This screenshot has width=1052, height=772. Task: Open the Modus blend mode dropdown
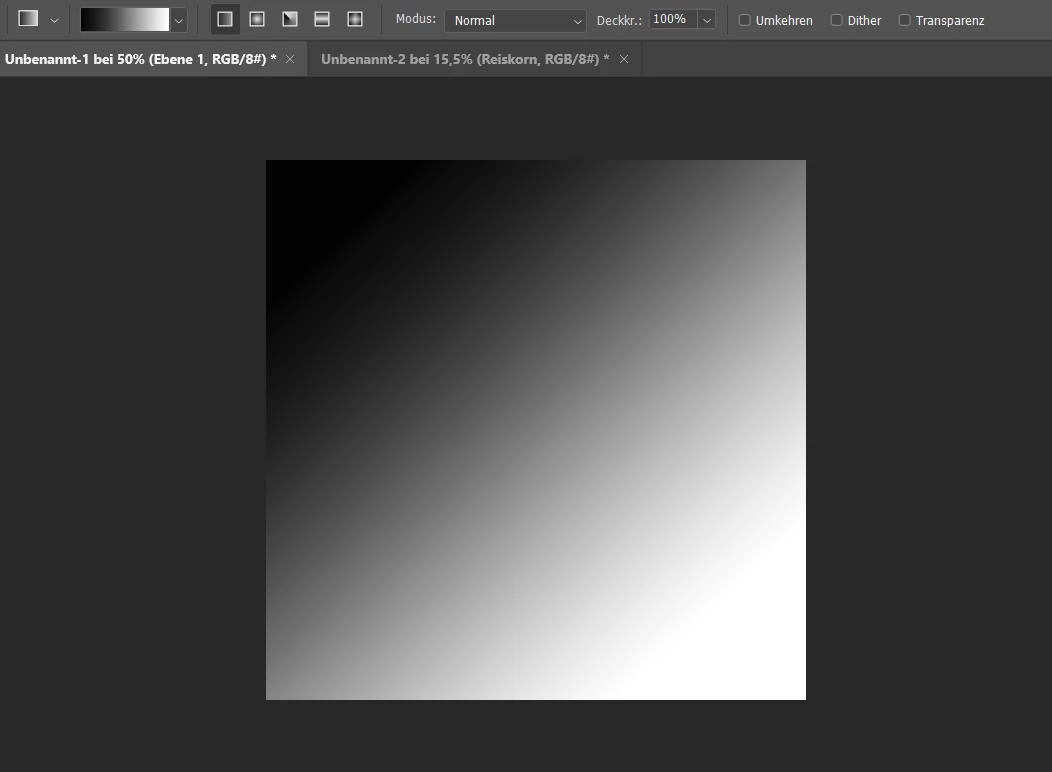tap(515, 21)
